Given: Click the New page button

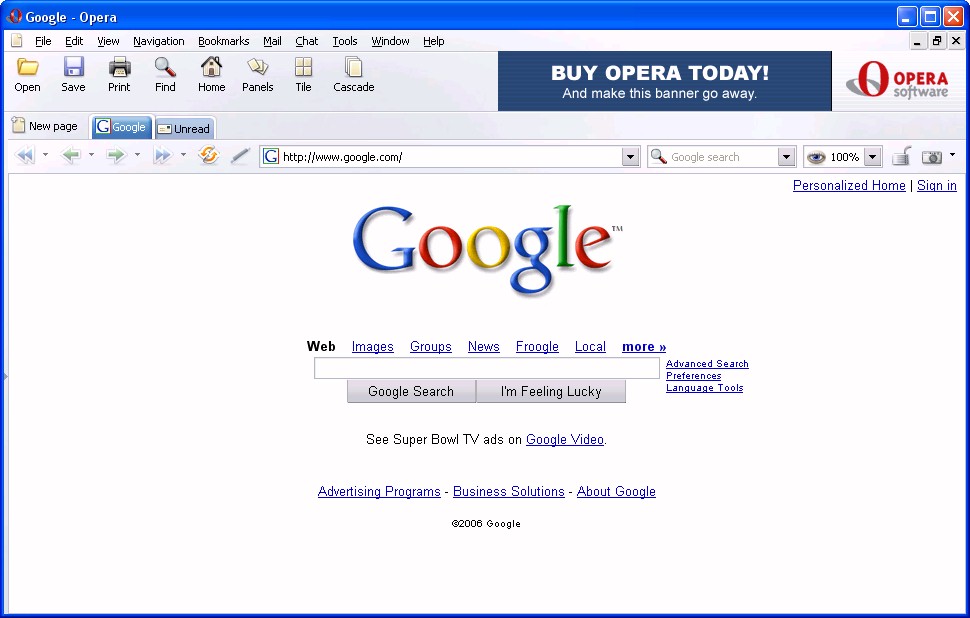Looking at the screenshot, I should pos(45,126).
